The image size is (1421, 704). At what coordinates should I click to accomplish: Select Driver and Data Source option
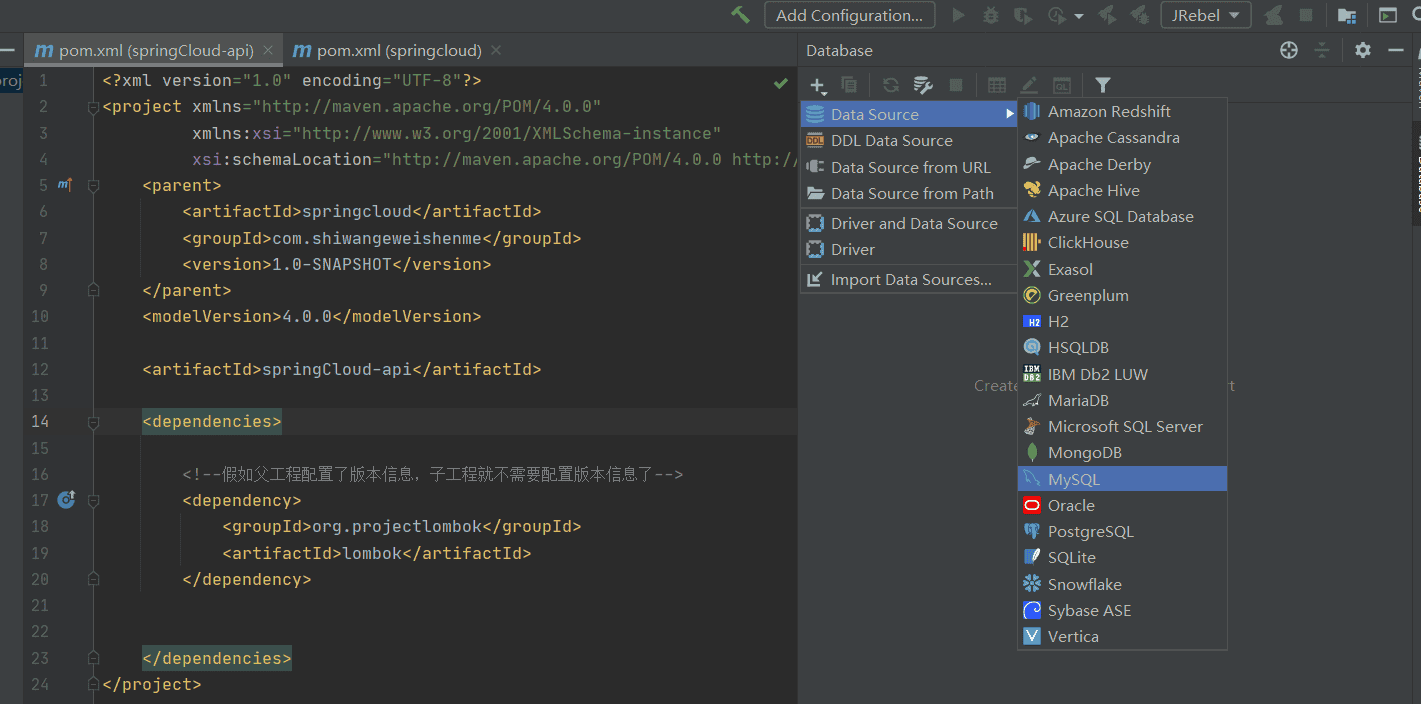[909, 224]
